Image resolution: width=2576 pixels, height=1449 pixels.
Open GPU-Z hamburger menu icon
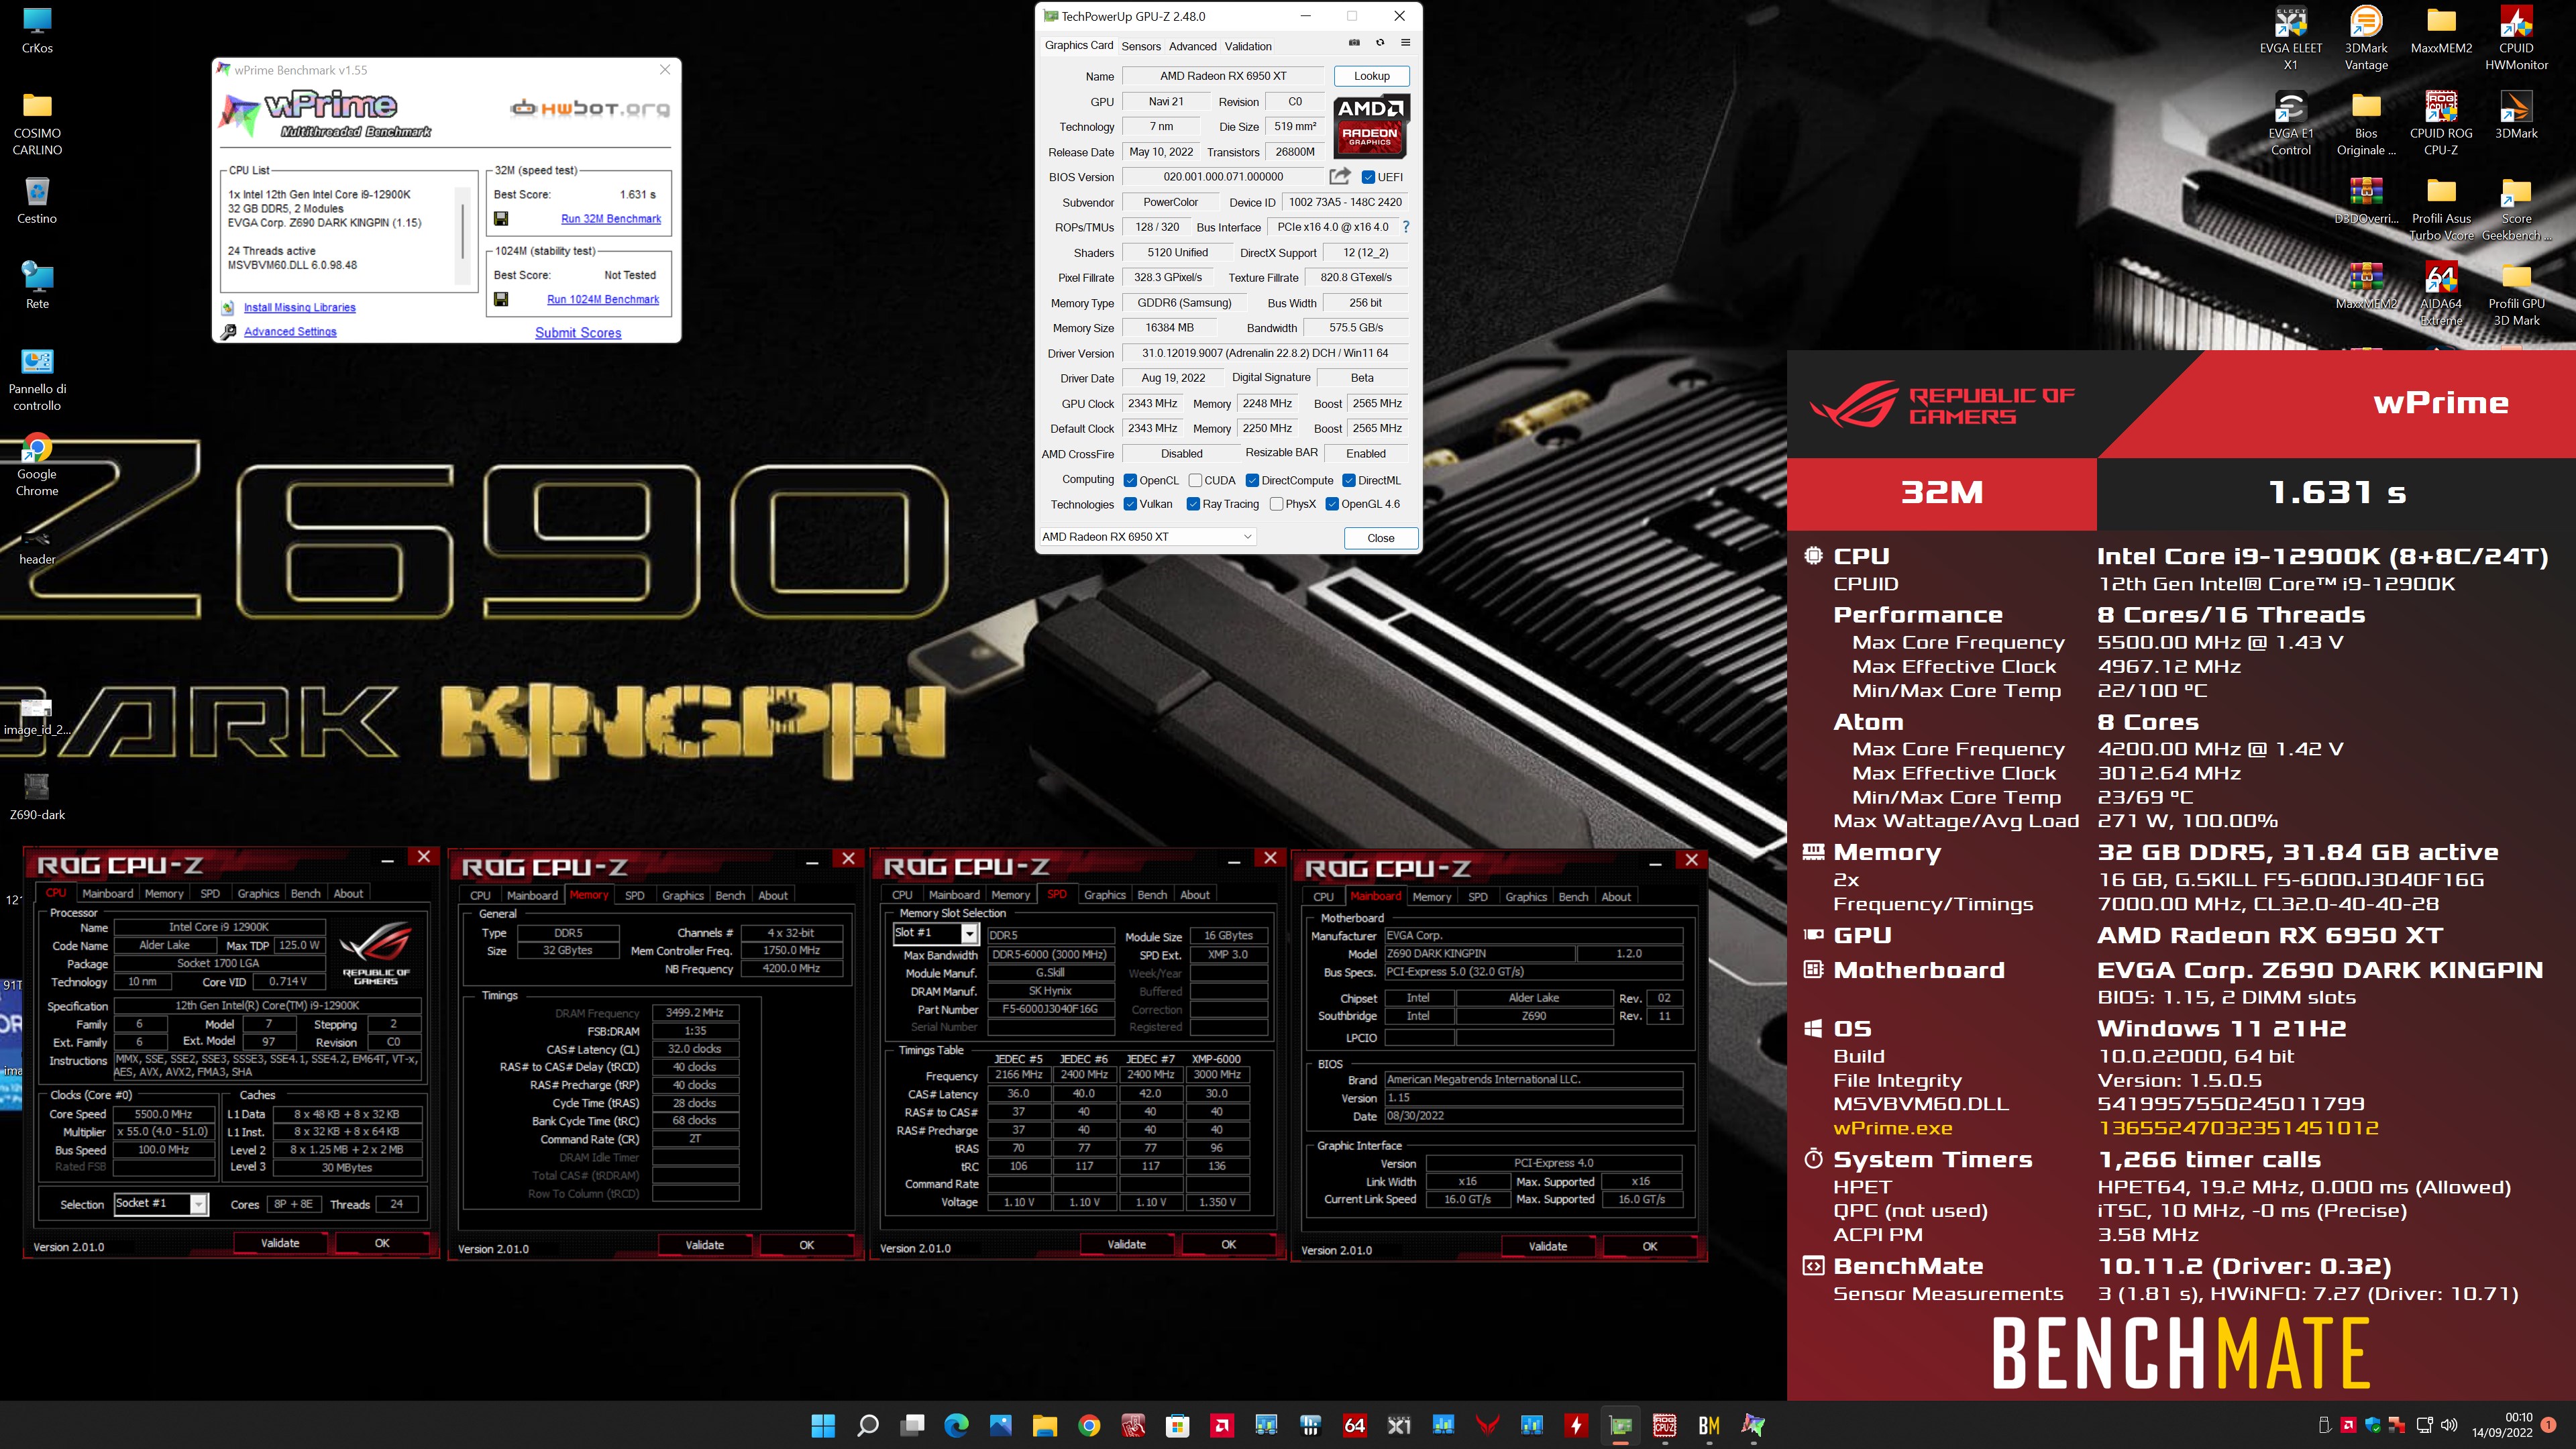[x=1405, y=43]
